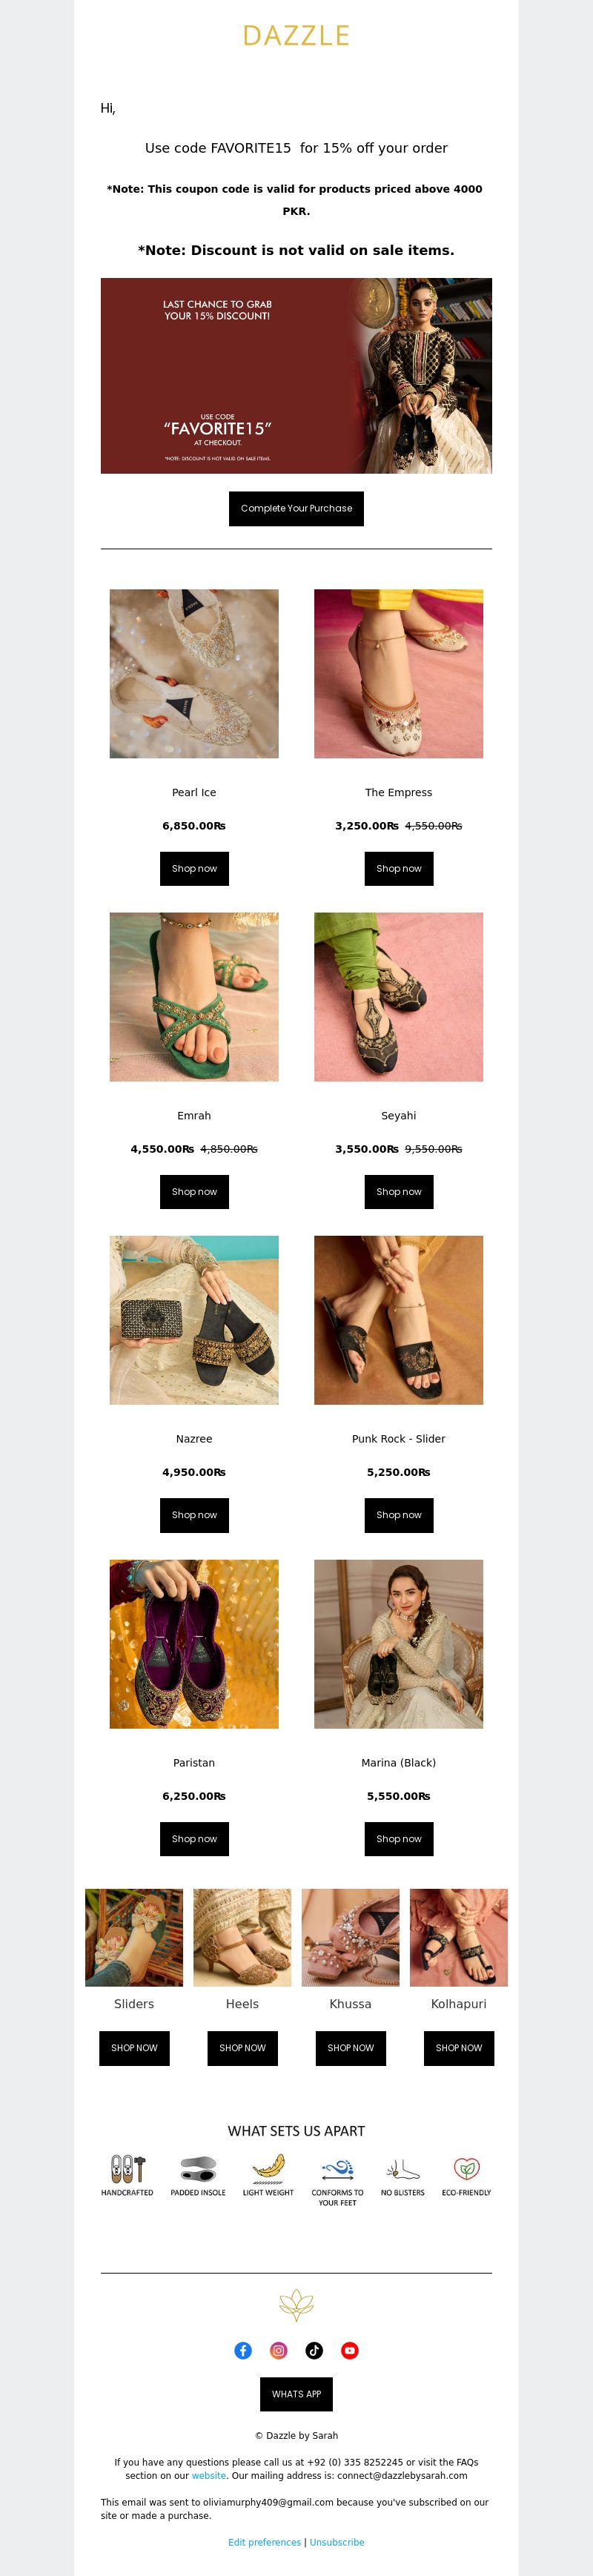
Task: Click the Light Weight feather icon
Action: point(268,2168)
